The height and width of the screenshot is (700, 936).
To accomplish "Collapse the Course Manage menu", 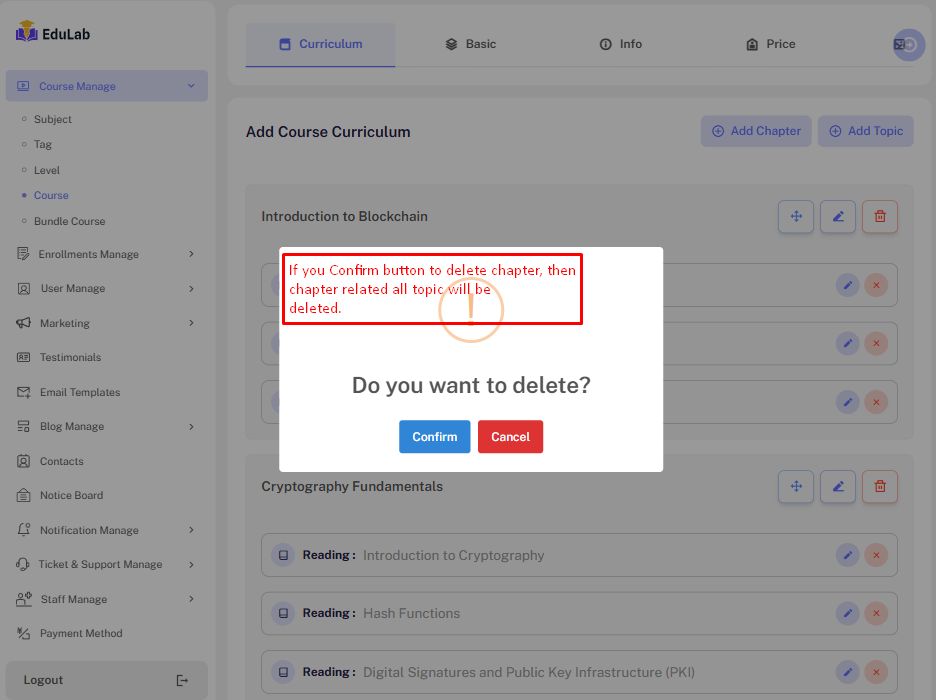I will [190, 86].
